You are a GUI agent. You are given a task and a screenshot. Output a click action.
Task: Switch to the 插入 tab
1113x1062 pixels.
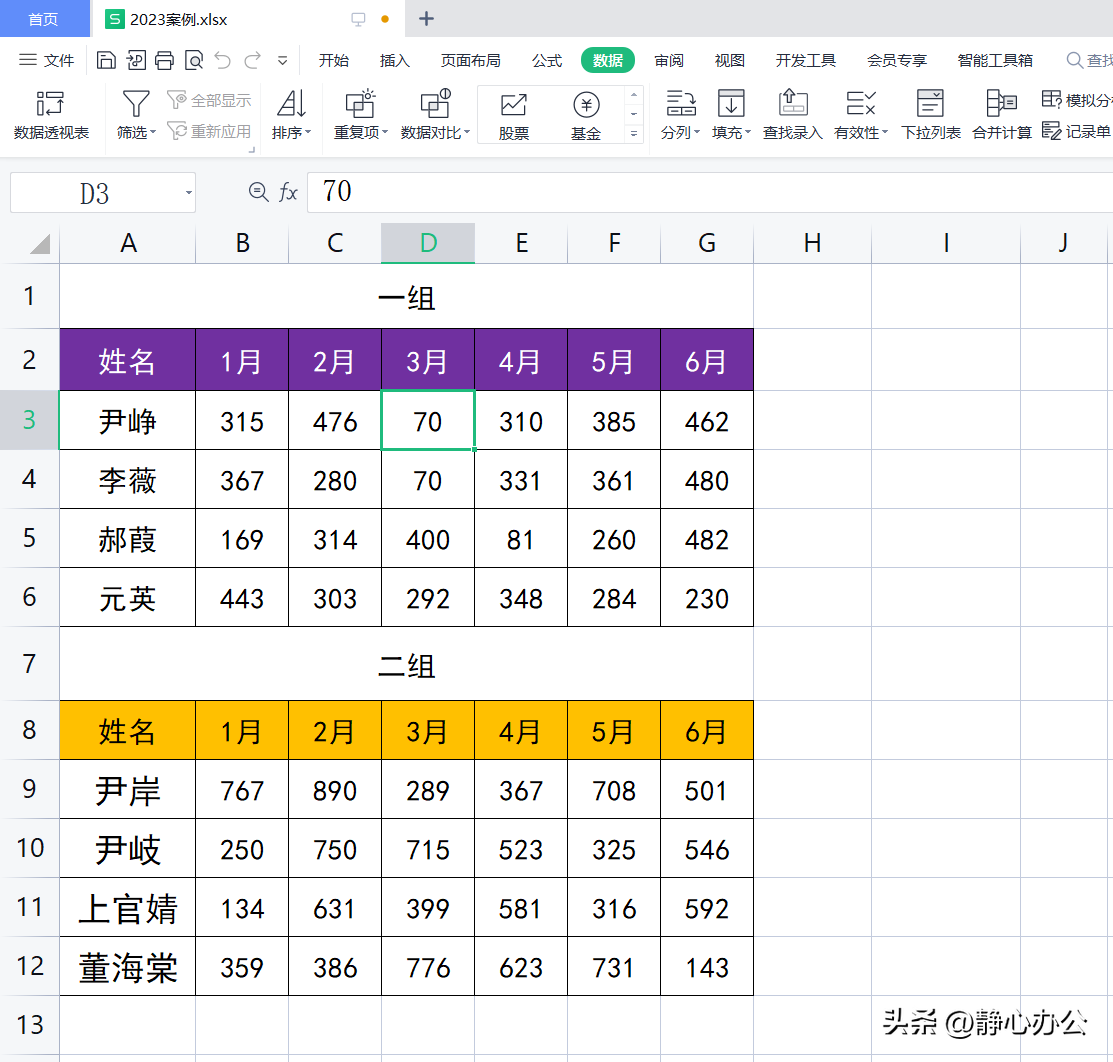[395, 60]
